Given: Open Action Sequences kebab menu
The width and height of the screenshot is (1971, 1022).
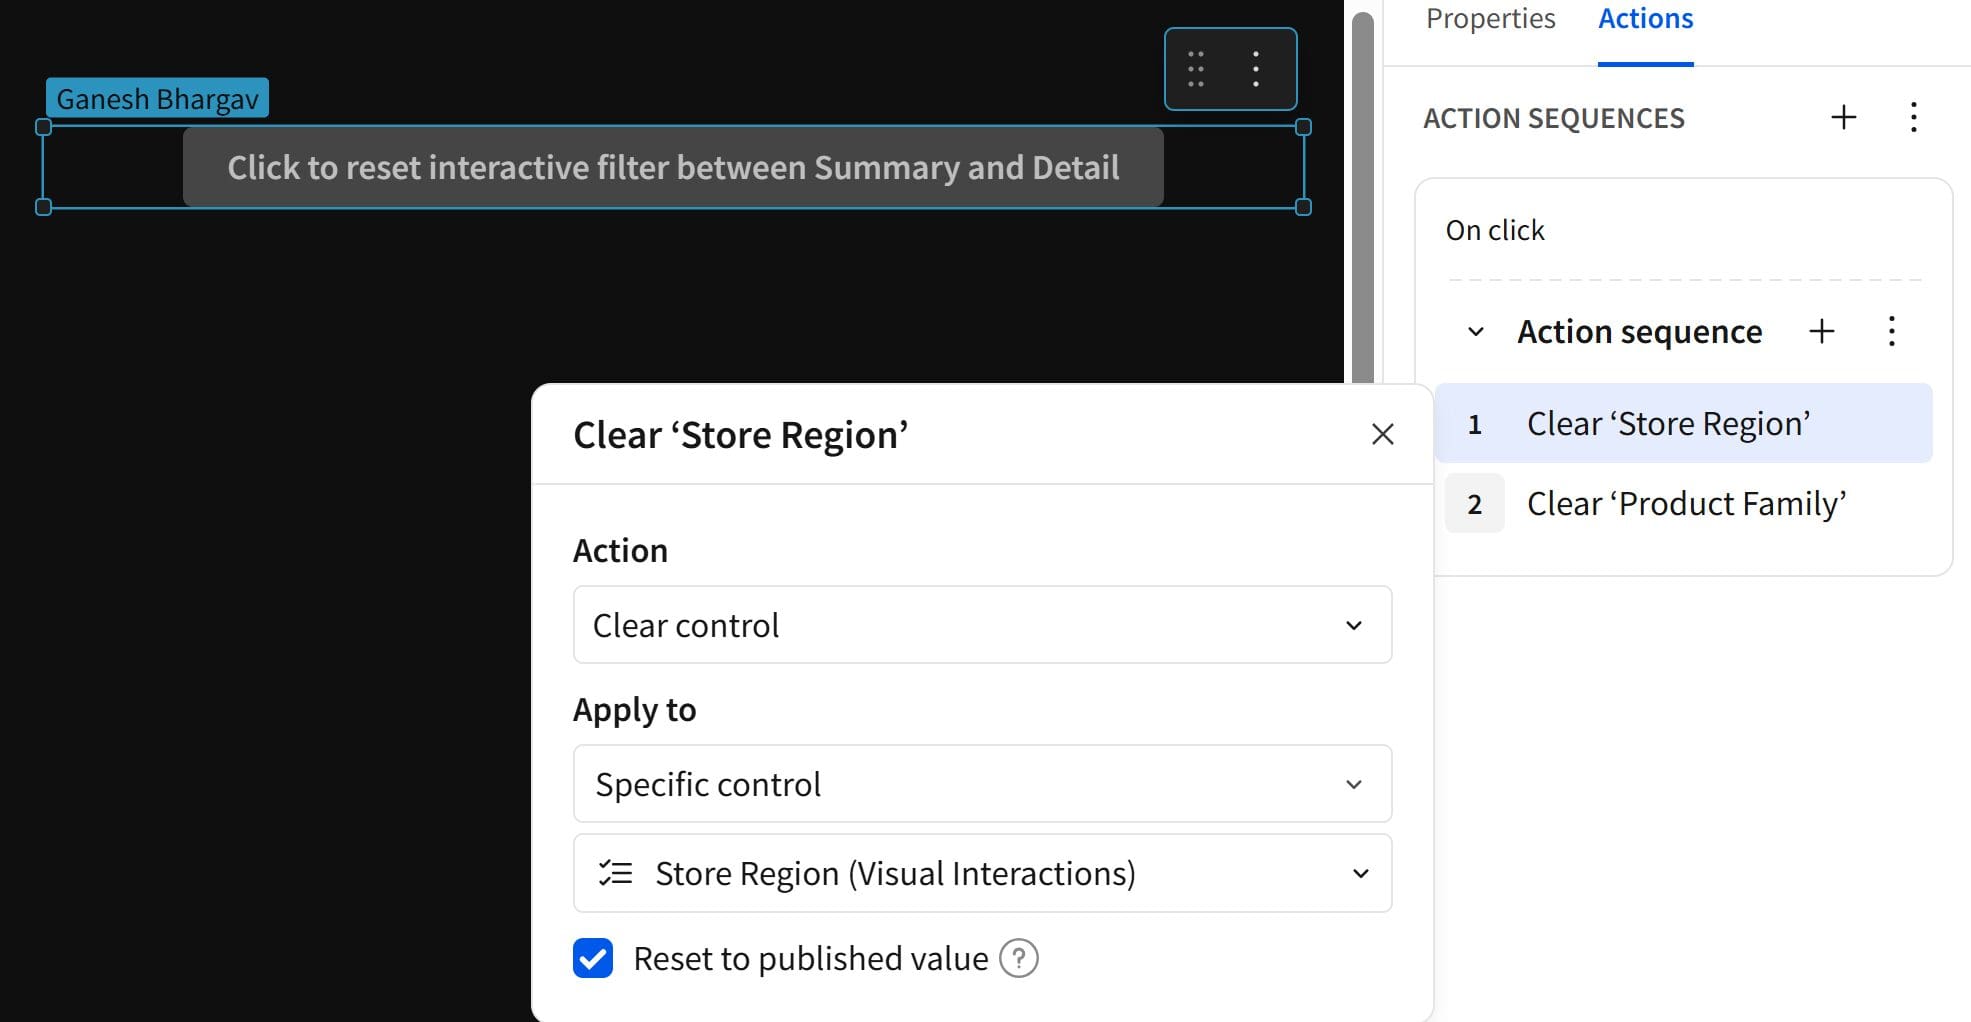Looking at the screenshot, I should pyautogui.click(x=1913, y=117).
